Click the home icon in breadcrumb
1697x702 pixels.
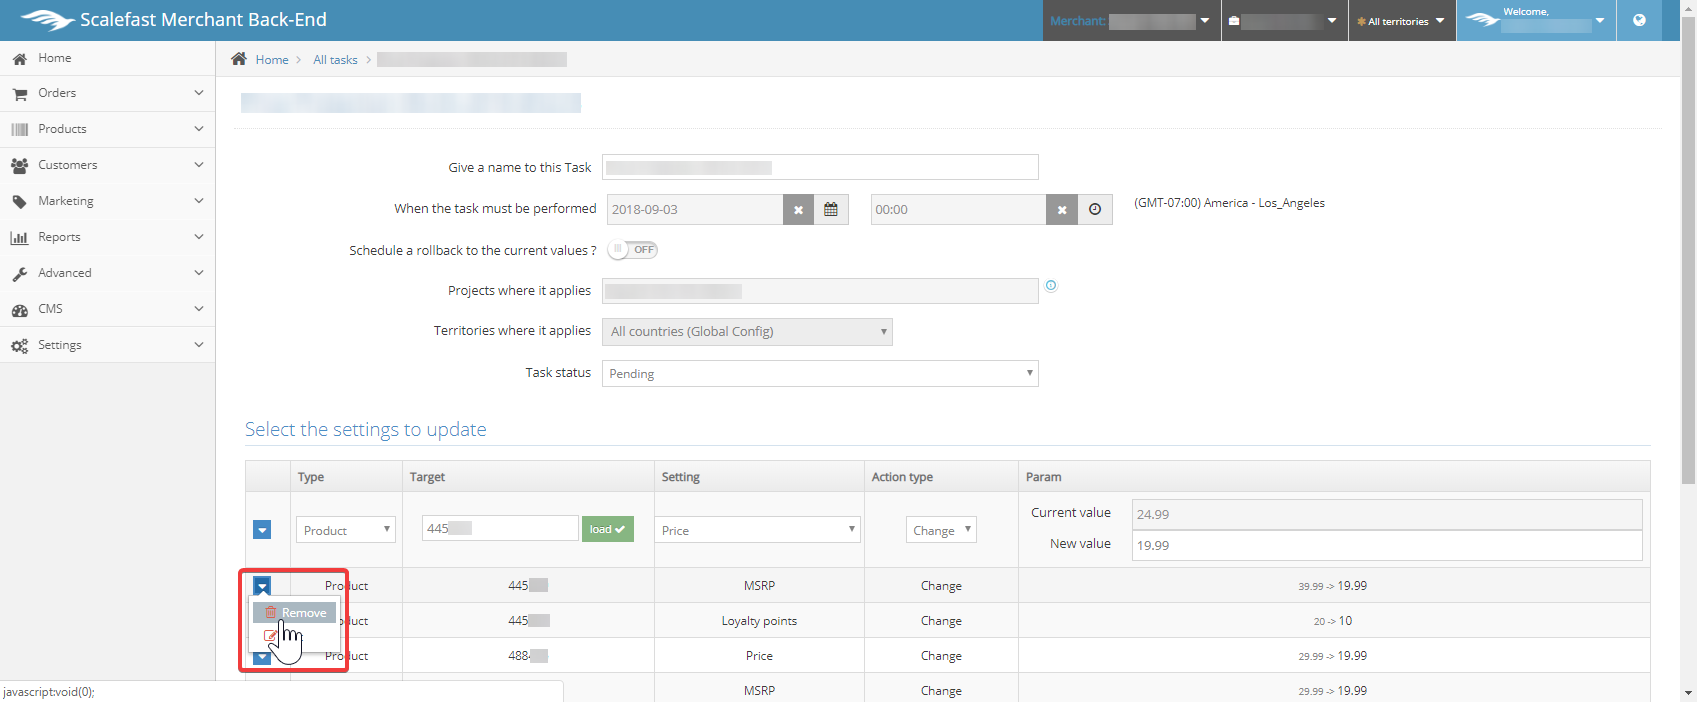tap(239, 59)
